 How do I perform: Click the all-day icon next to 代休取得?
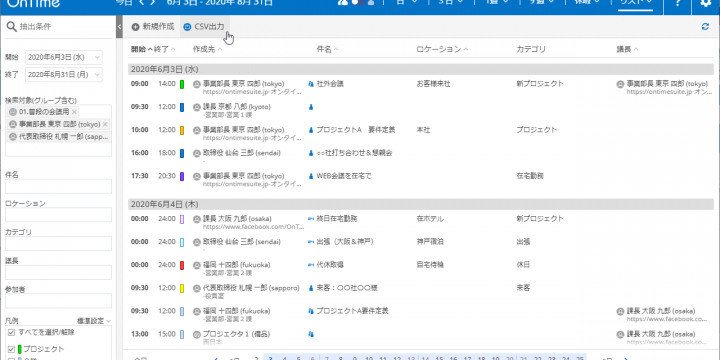(x=311, y=264)
